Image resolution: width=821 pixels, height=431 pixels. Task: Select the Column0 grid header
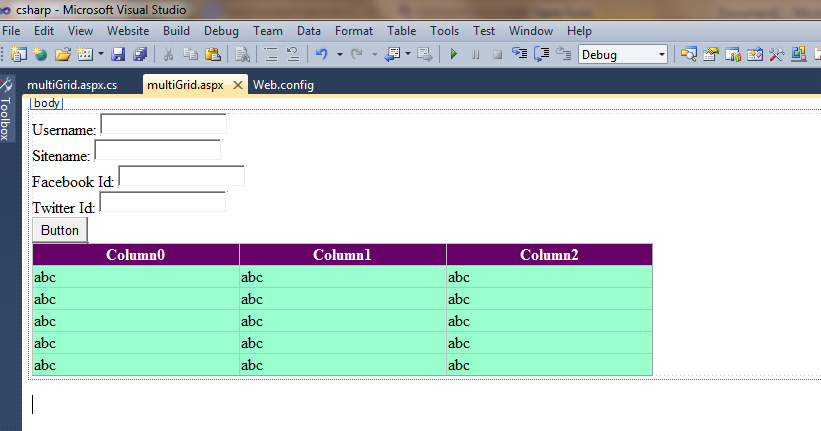coord(136,255)
